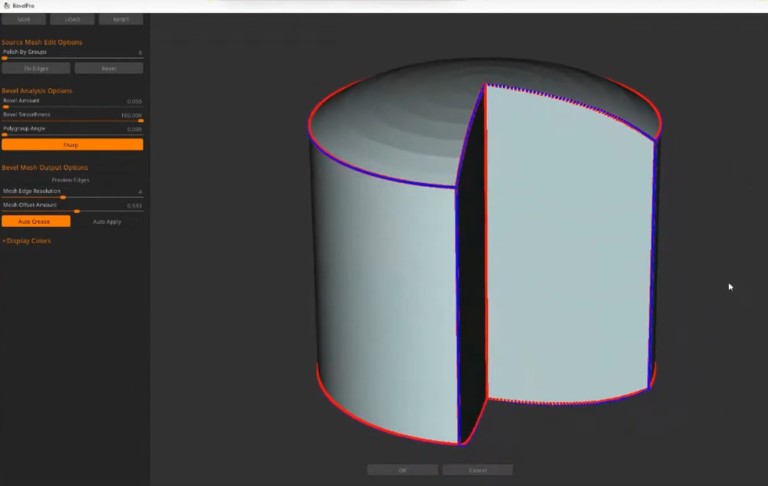The width and height of the screenshot is (768, 486).
Task: Click the Polish By Groups slider
Action: coord(72,59)
